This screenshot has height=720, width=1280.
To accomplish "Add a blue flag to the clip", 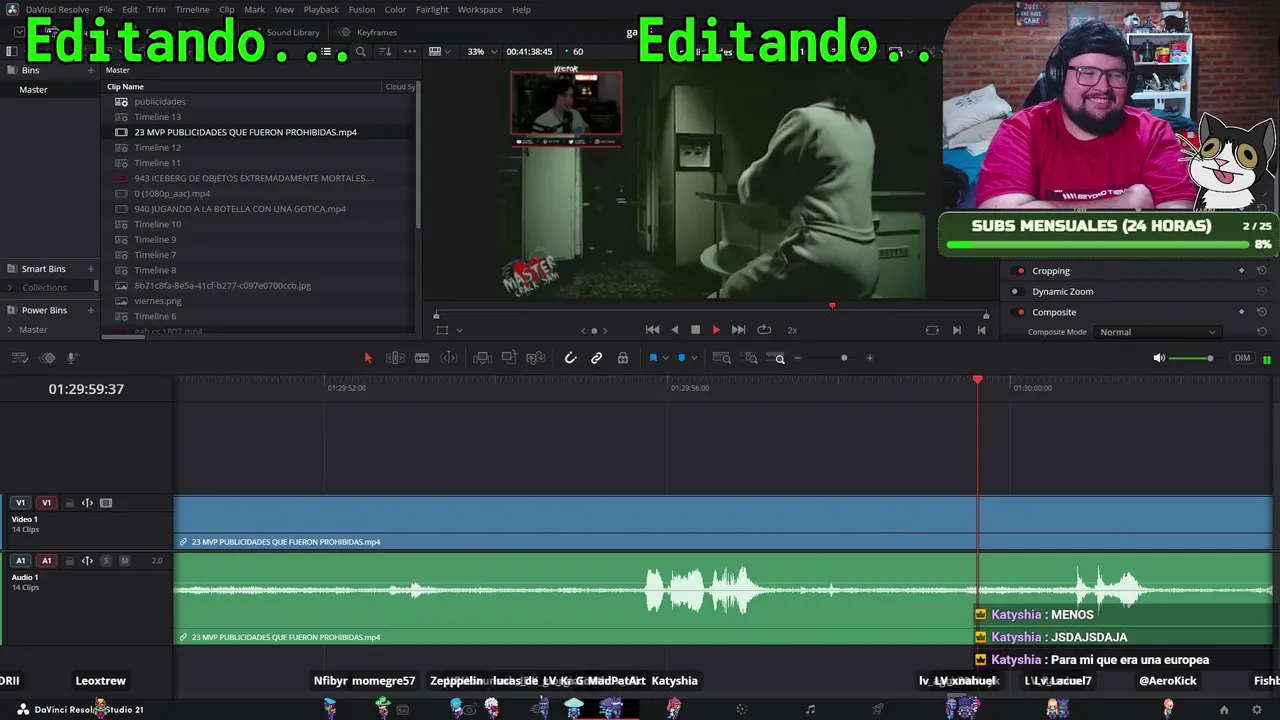I will pyautogui.click(x=653, y=358).
